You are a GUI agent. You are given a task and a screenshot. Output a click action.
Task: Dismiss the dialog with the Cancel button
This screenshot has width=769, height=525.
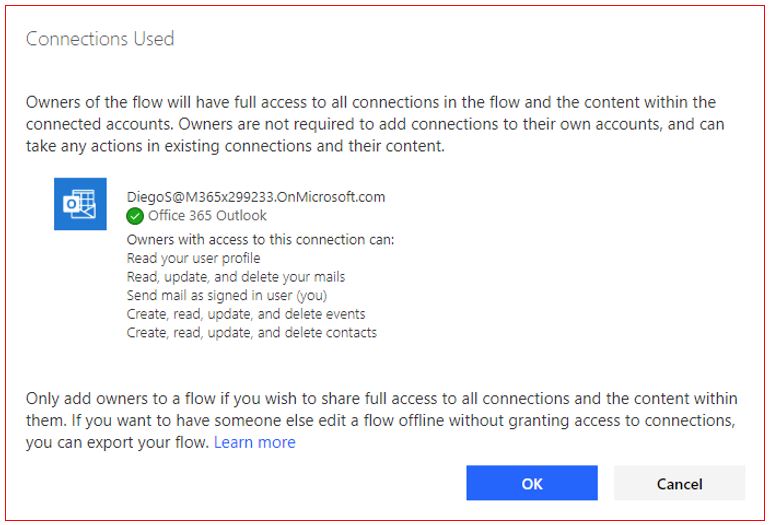(x=679, y=483)
